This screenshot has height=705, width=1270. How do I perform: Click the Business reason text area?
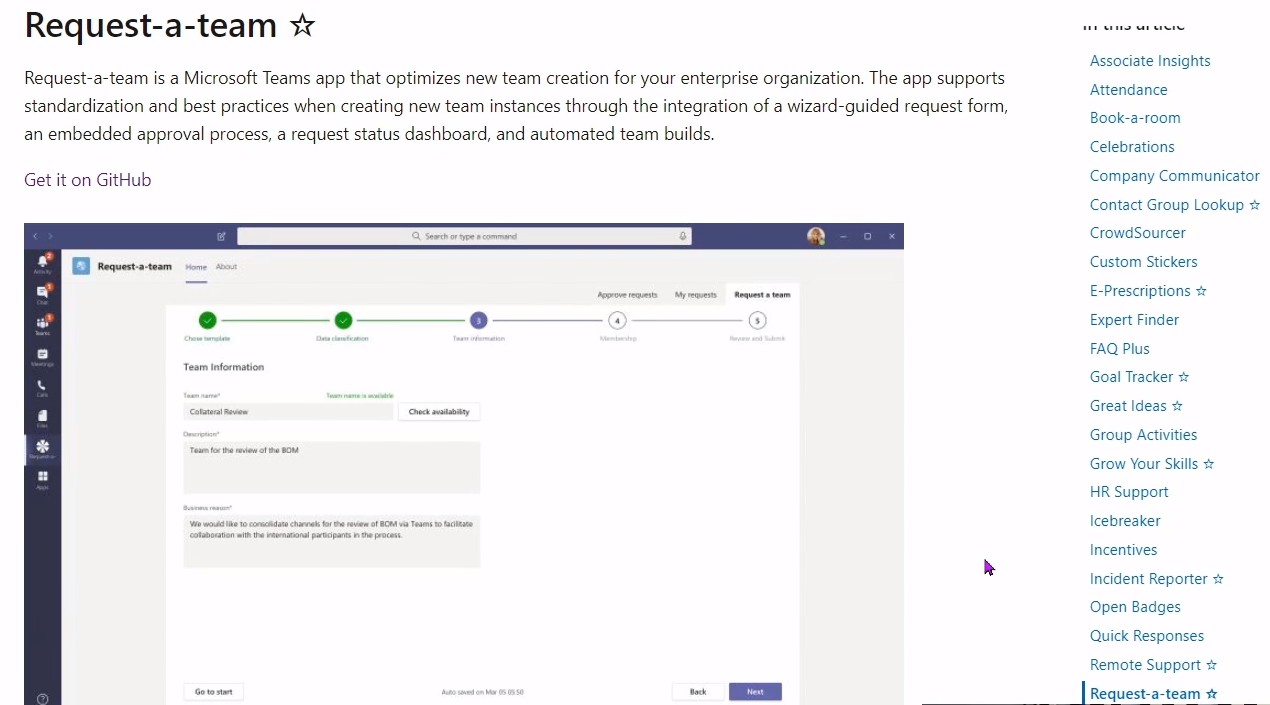coord(332,541)
